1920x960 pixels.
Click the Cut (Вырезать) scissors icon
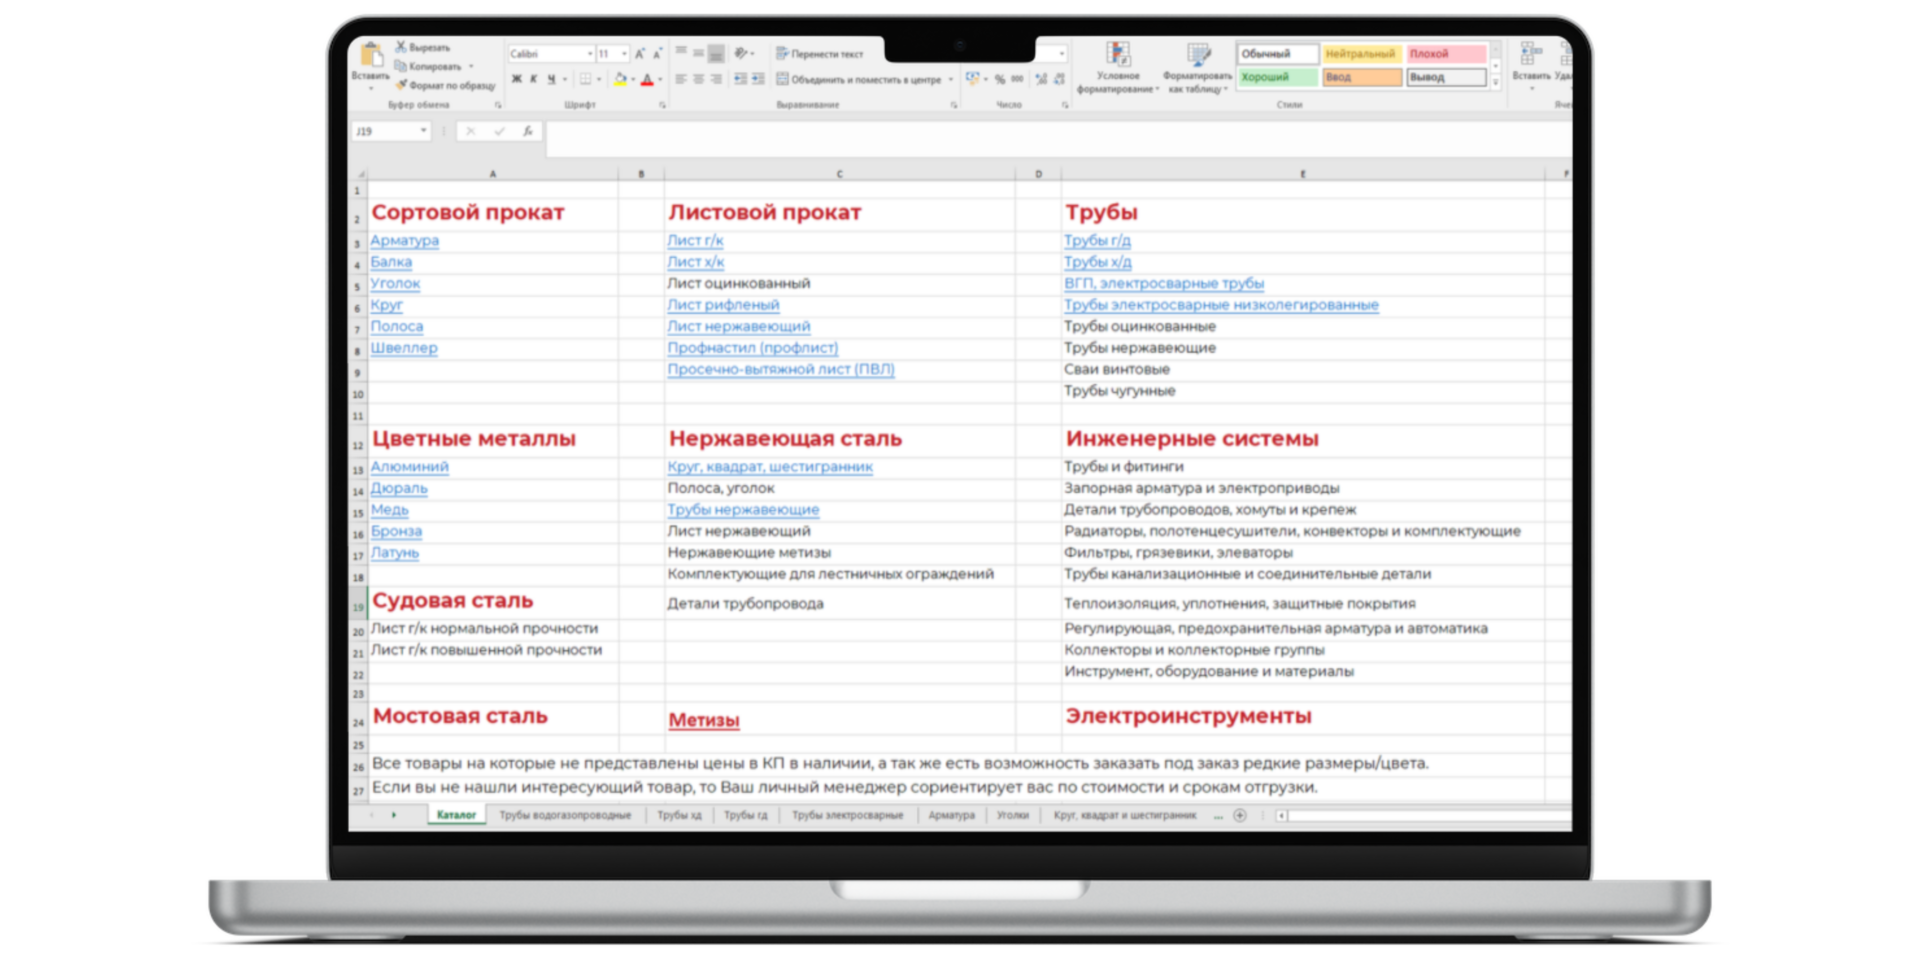pyautogui.click(x=401, y=47)
